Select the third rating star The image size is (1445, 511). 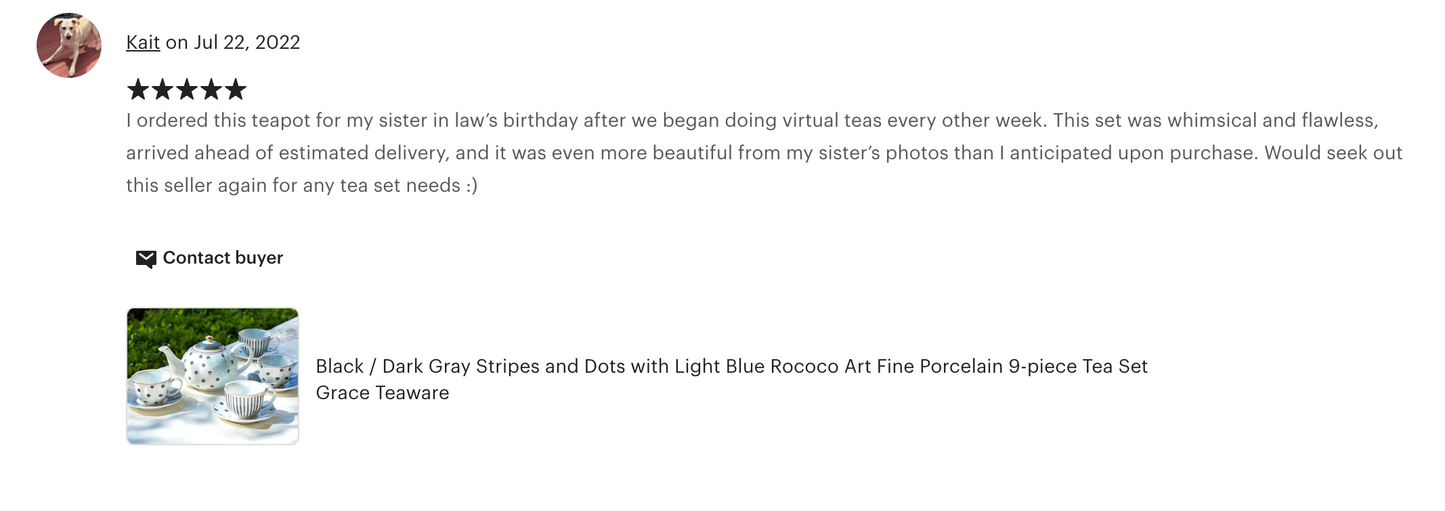(186, 91)
